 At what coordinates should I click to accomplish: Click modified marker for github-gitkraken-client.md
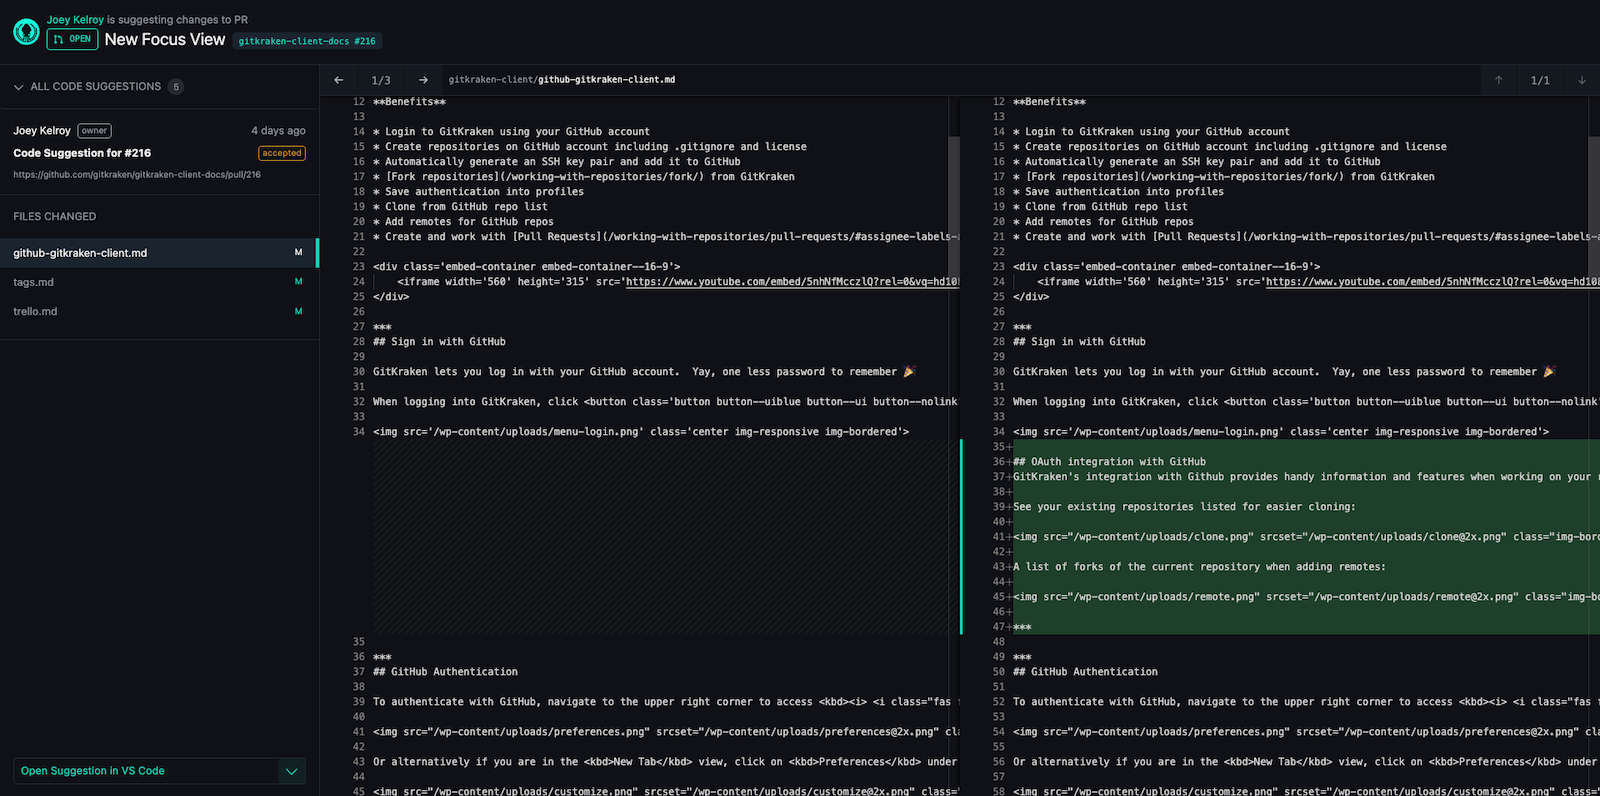click(298, 253)
